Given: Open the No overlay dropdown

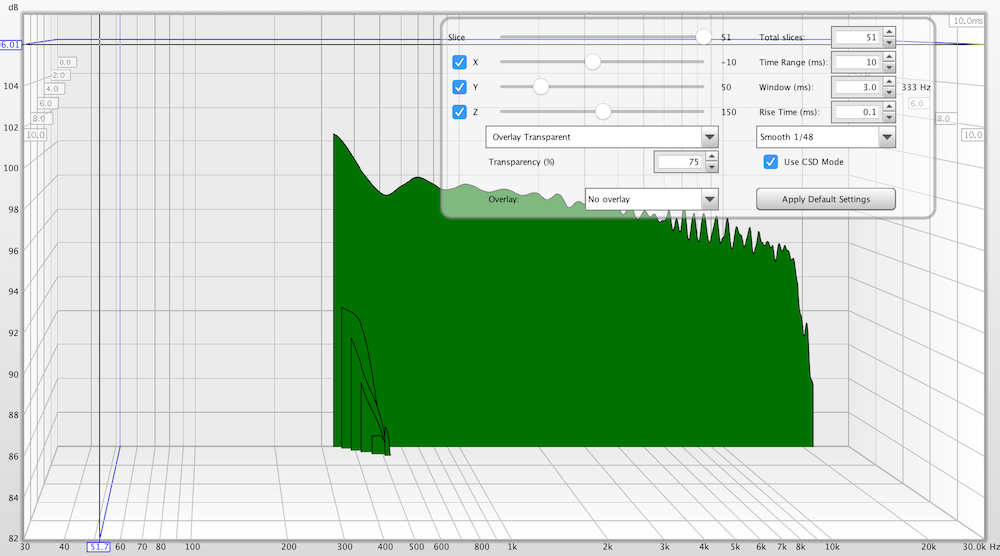Looking at the screenshot, I should pos(651,199).
